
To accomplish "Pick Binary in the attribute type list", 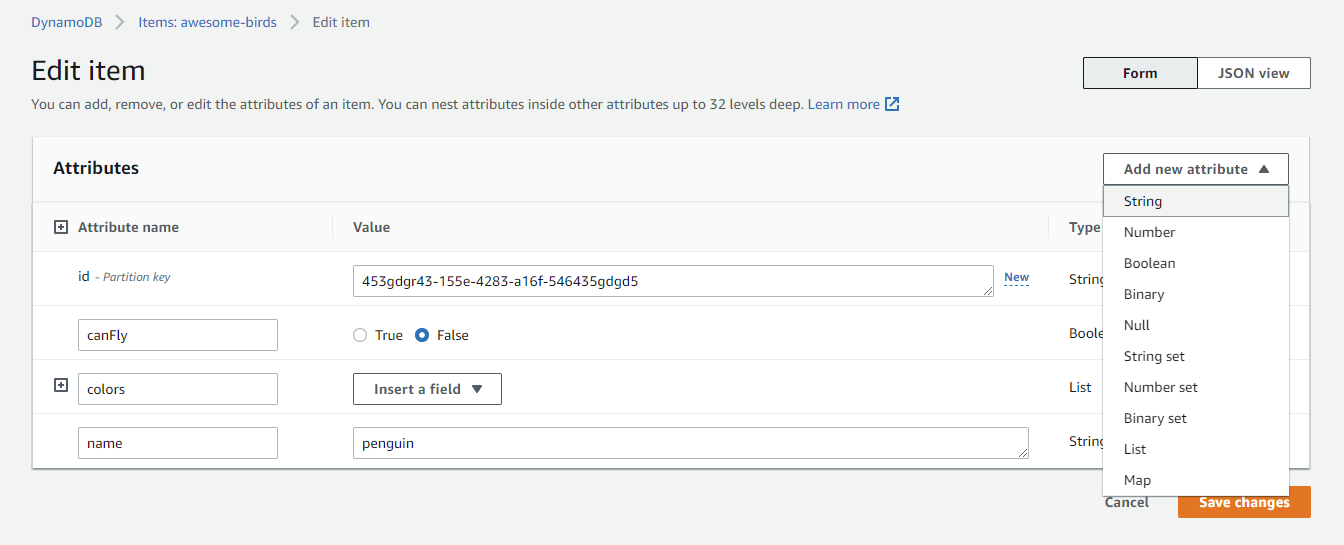I will (1144, 294).
